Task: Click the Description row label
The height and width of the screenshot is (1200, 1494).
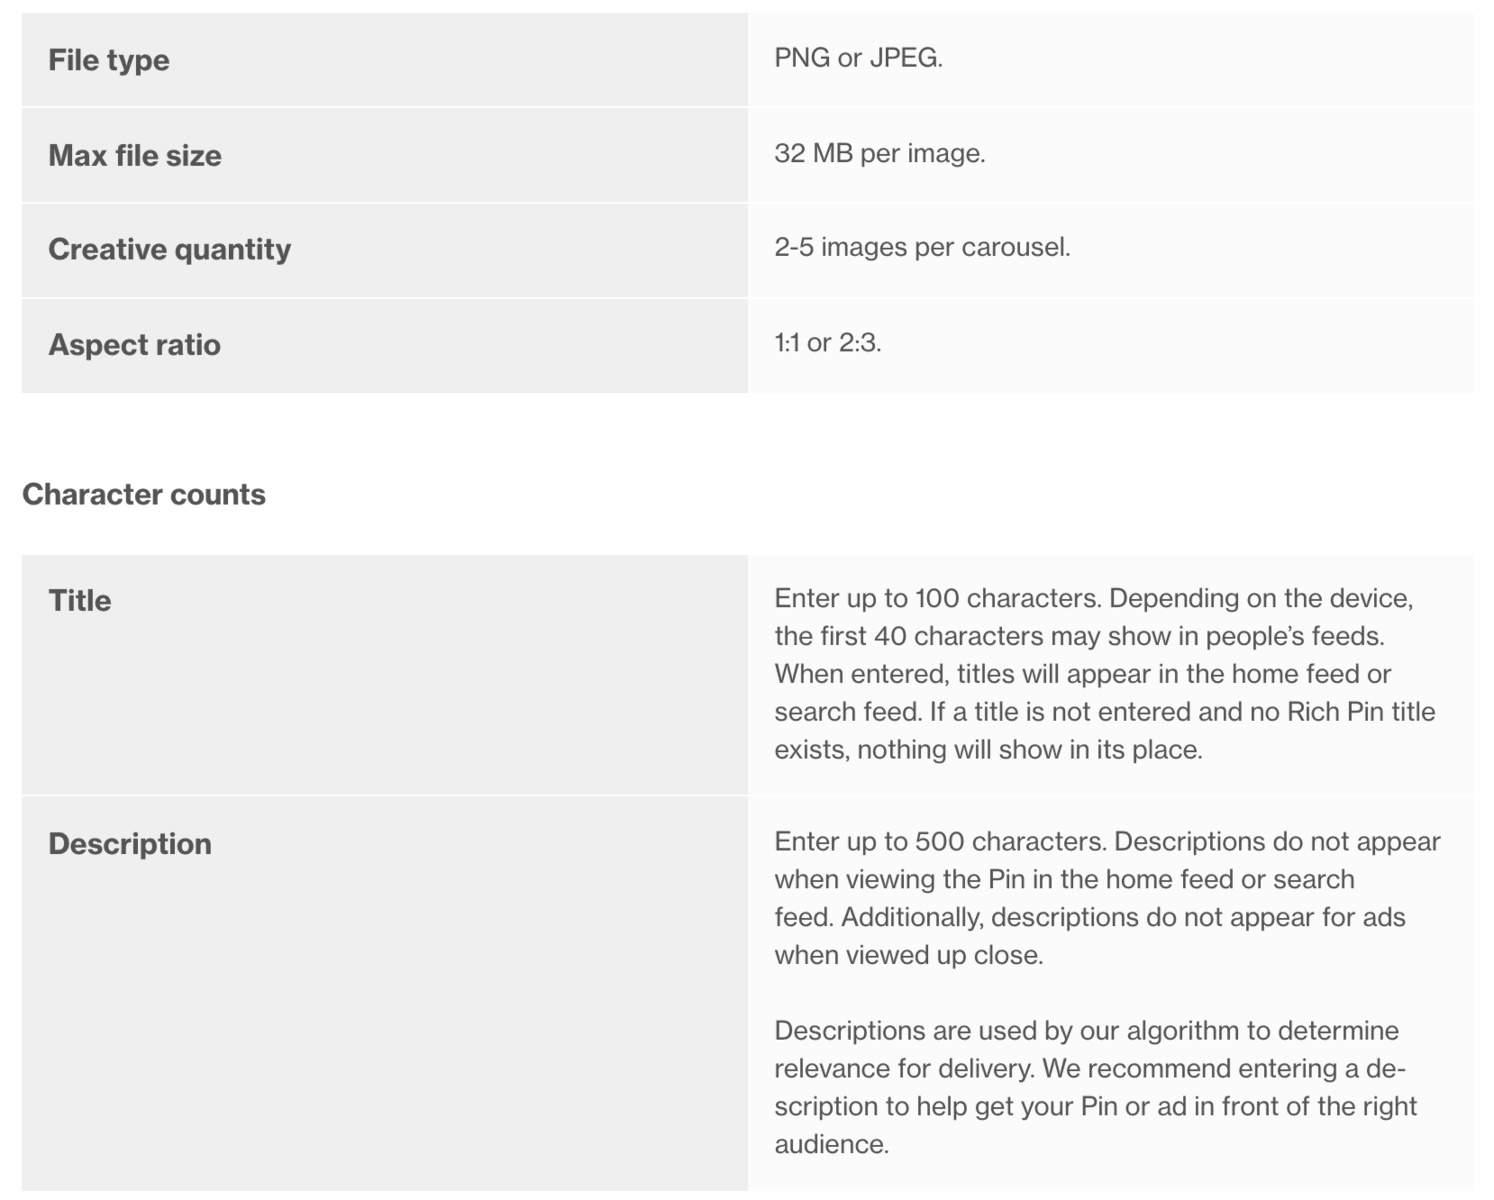Action: (130, 844)
